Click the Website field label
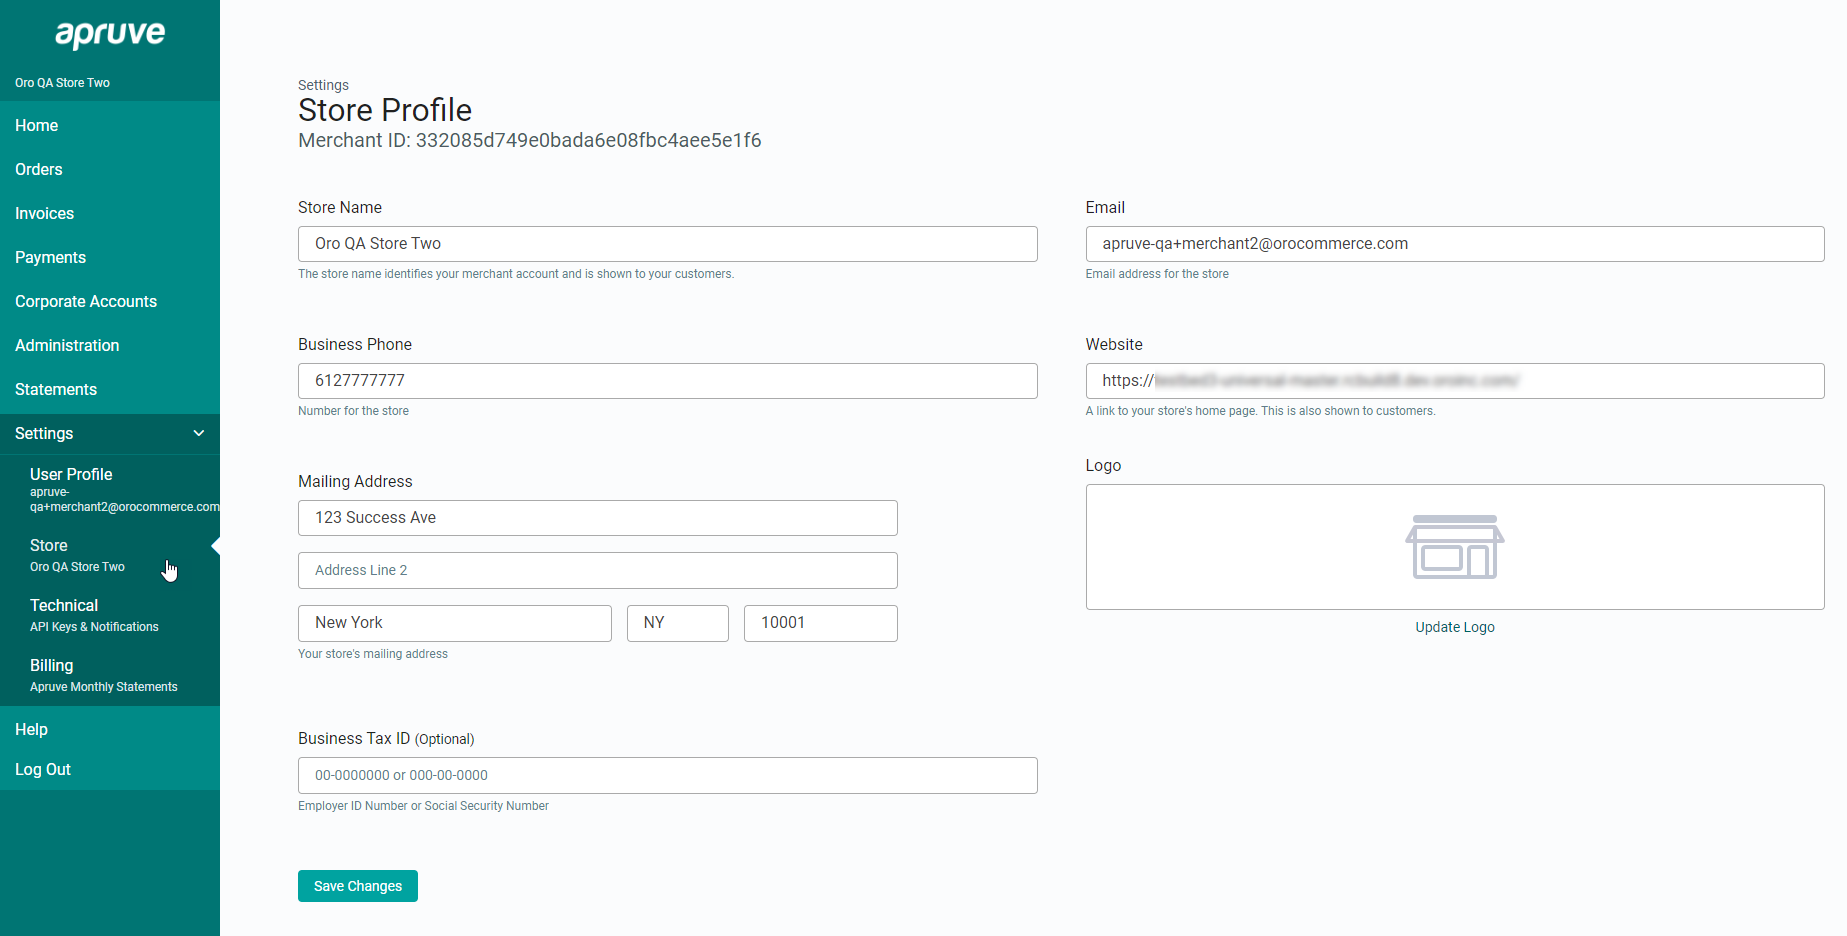The image size is (1847, 936). 1114,344
